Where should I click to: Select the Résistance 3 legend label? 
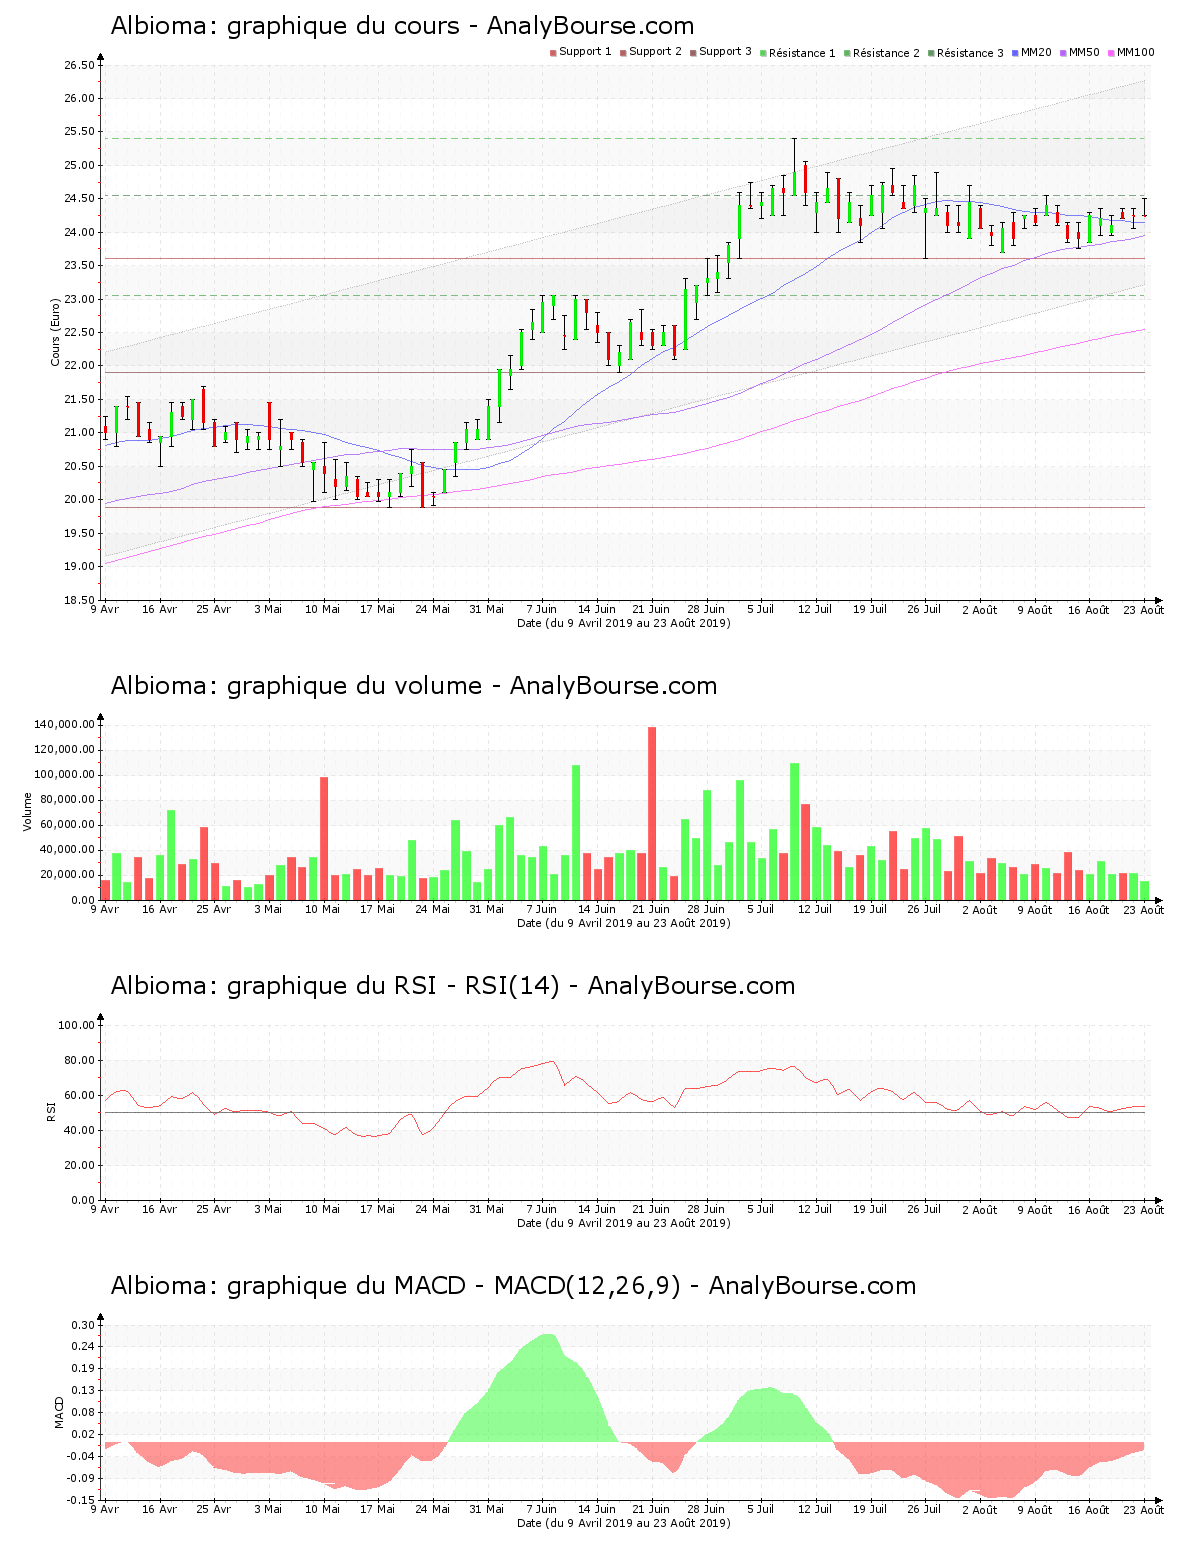pyautogui.click(x=970, y=53)
